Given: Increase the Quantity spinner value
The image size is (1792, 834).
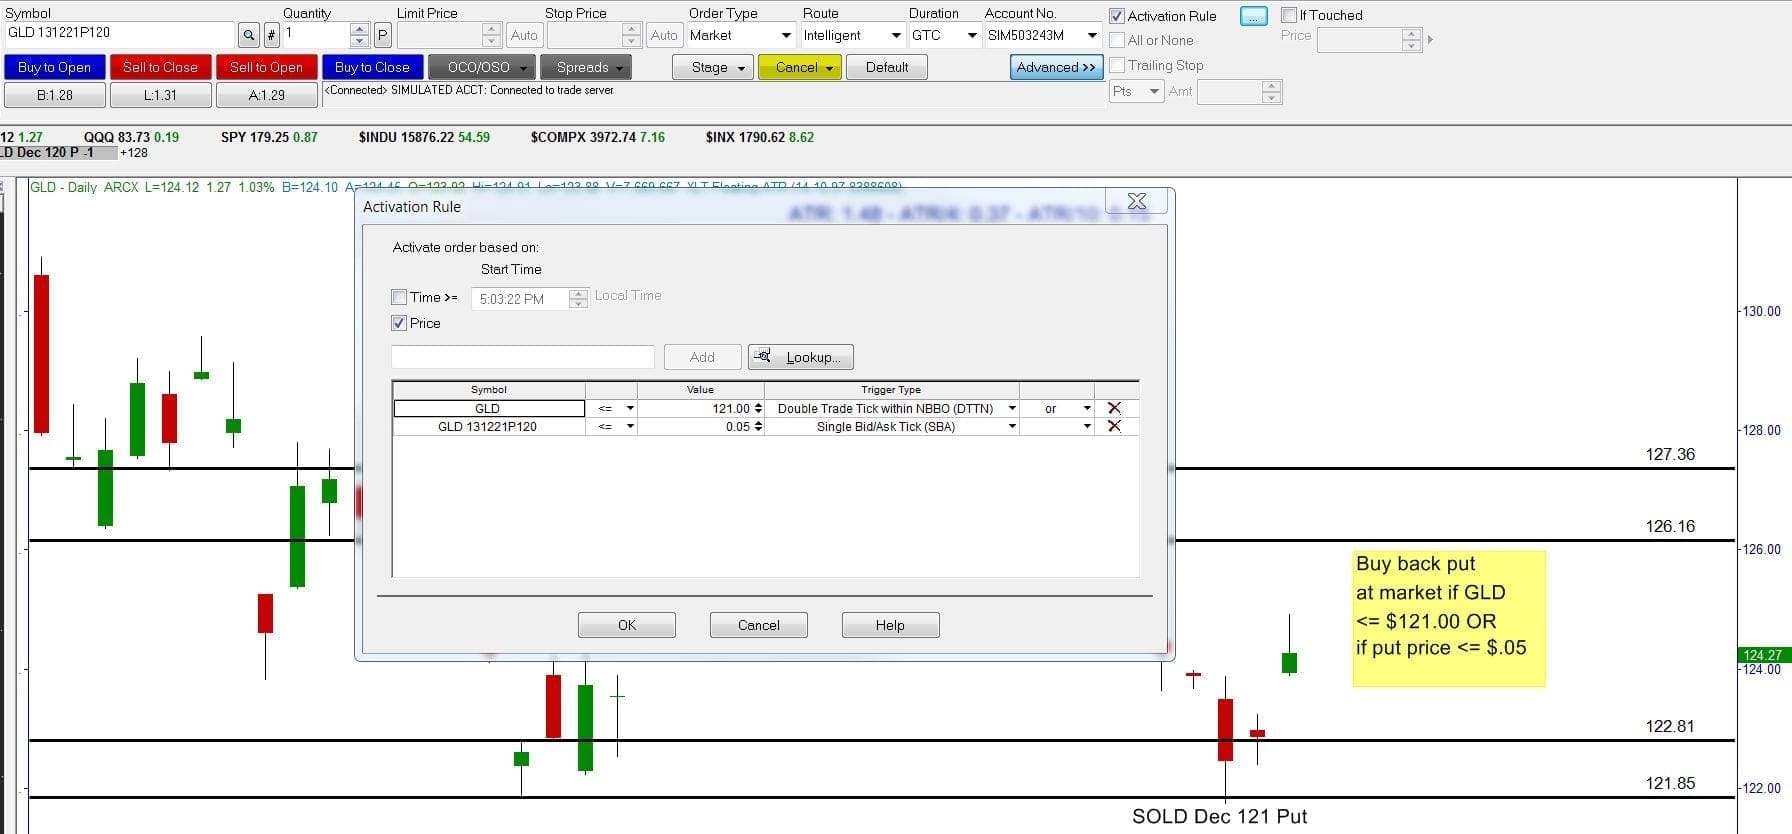Looking at the screenshot, I should pos(360,29).
